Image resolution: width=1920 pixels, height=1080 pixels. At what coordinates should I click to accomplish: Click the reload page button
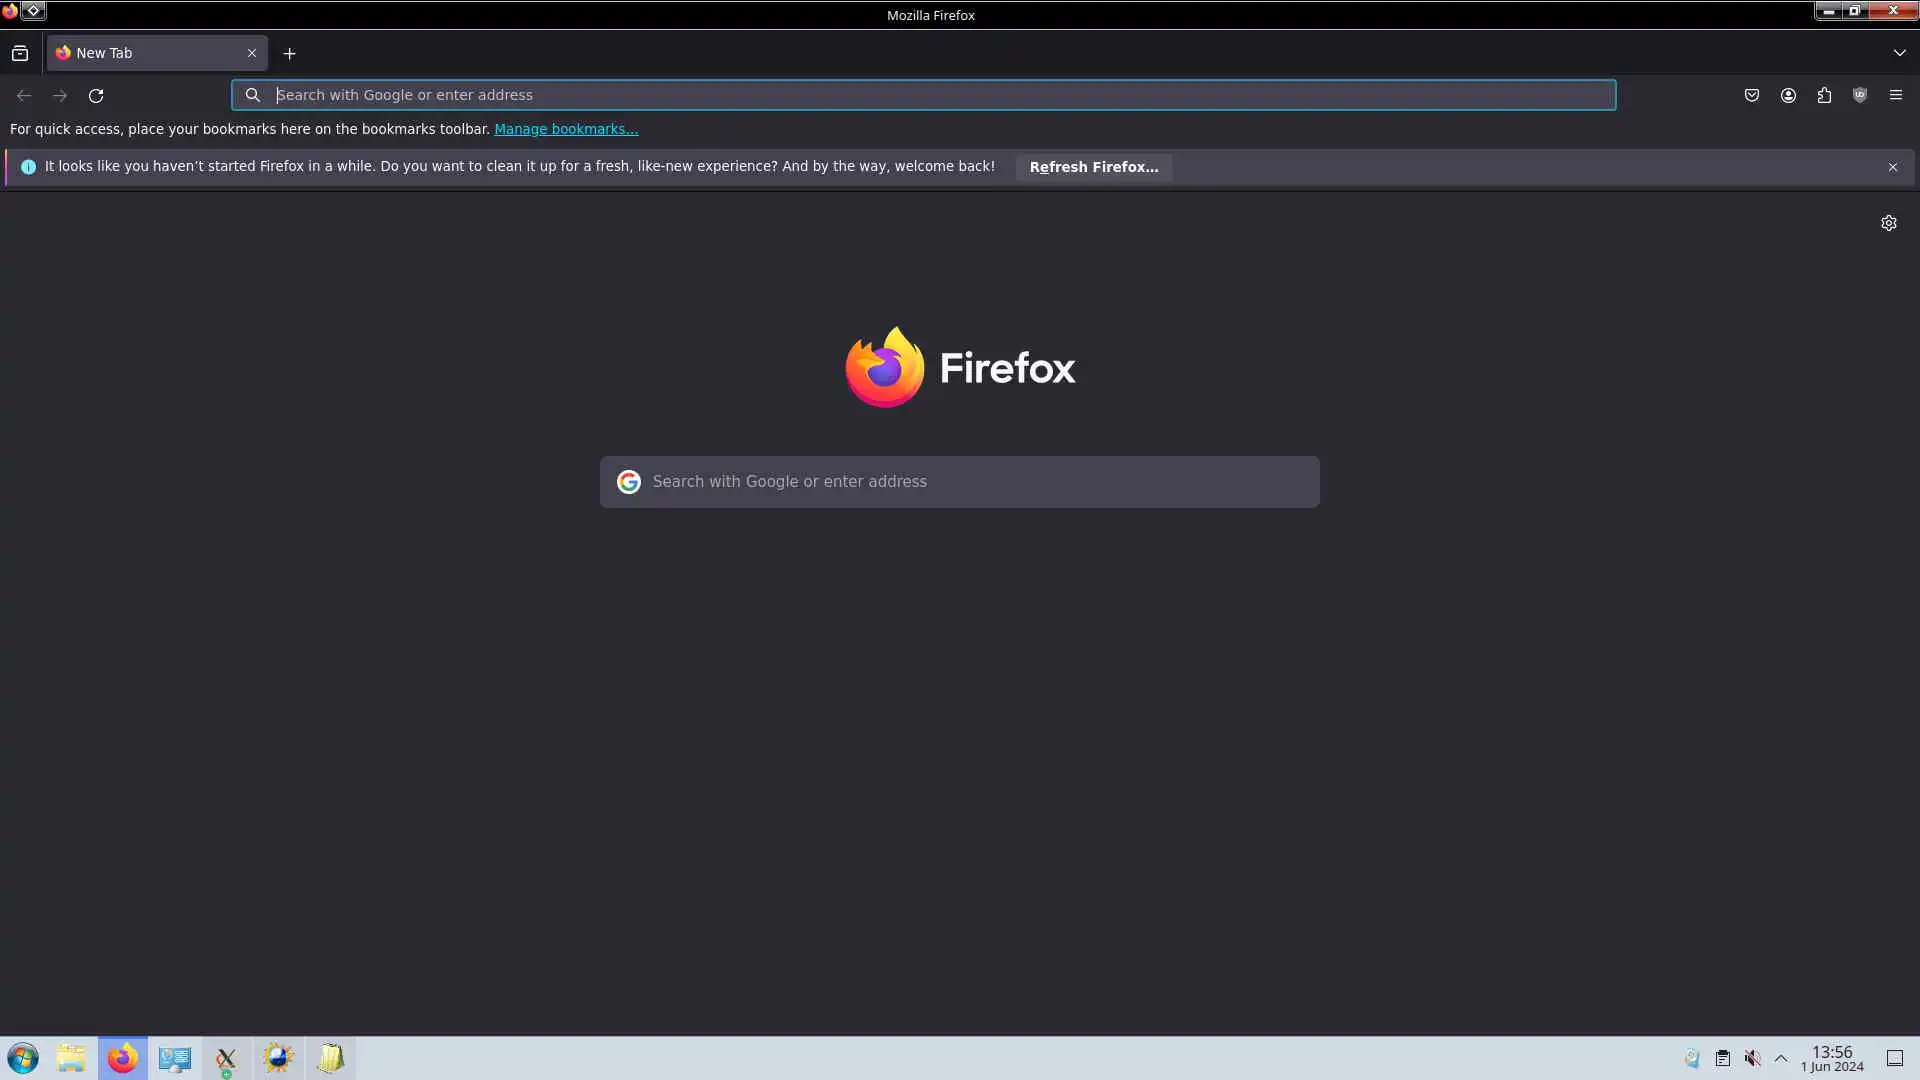pyautogui.click(x=96, y=96)
